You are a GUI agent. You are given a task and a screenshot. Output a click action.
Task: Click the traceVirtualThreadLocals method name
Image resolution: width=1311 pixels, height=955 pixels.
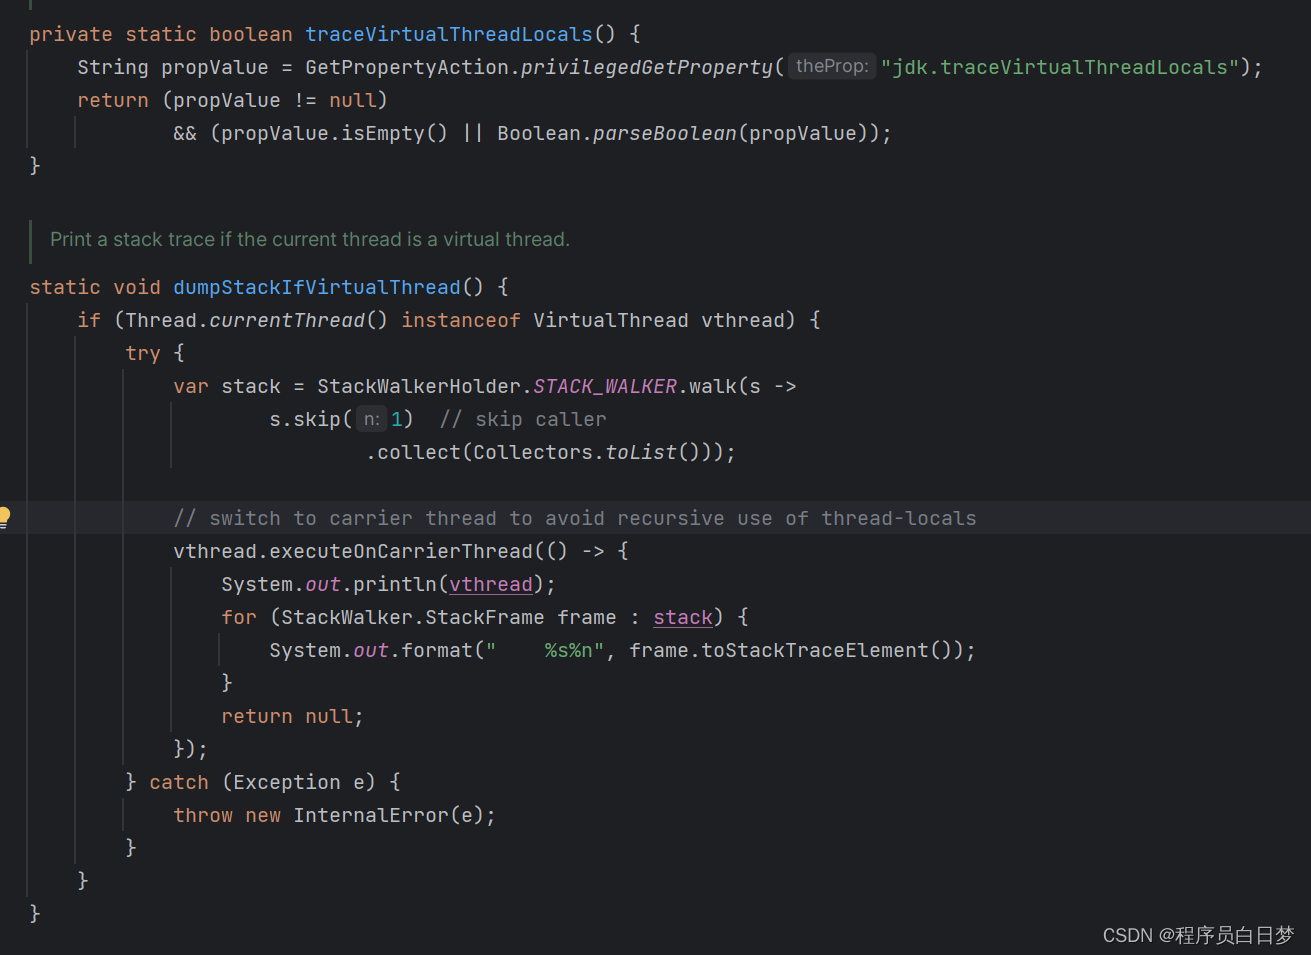(449, 34)
